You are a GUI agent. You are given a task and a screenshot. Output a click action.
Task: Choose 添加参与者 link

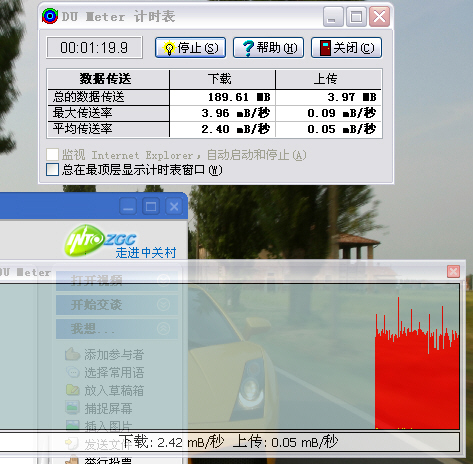(114, 355)
